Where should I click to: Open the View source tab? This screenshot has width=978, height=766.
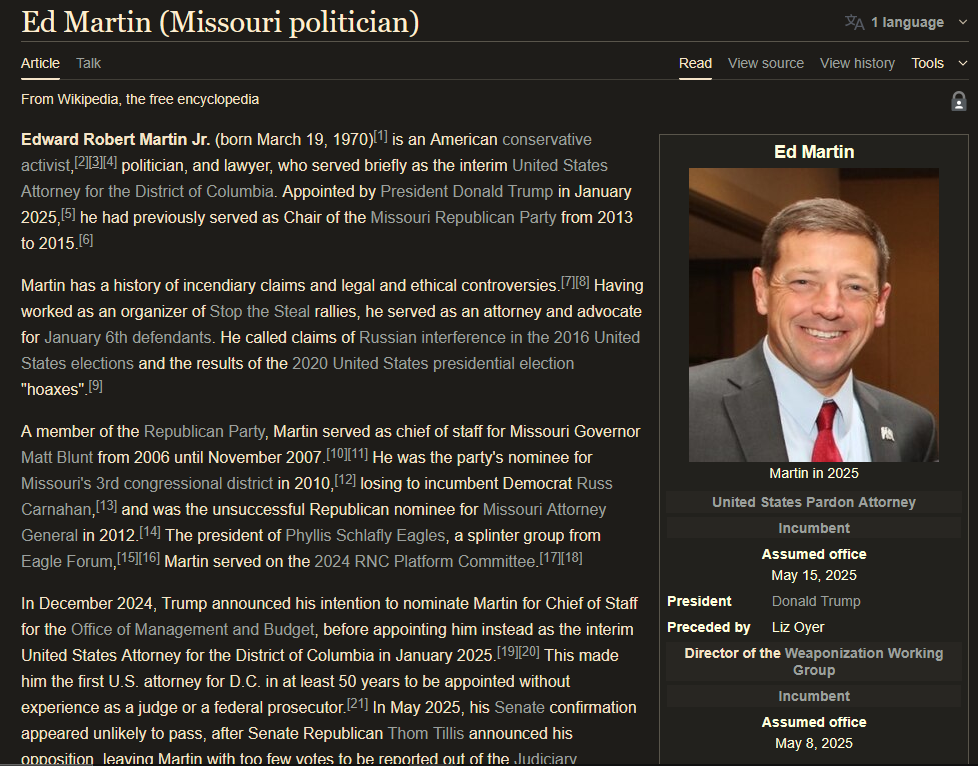pos(766,63)
